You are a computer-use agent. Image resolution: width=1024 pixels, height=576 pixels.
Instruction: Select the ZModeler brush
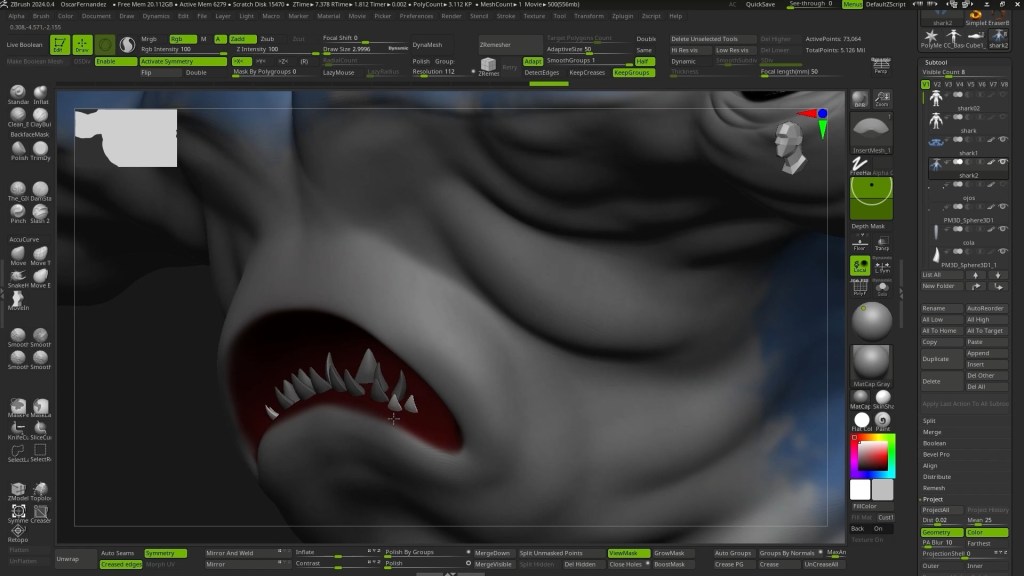pyautogui.click(x=18, y=491)
